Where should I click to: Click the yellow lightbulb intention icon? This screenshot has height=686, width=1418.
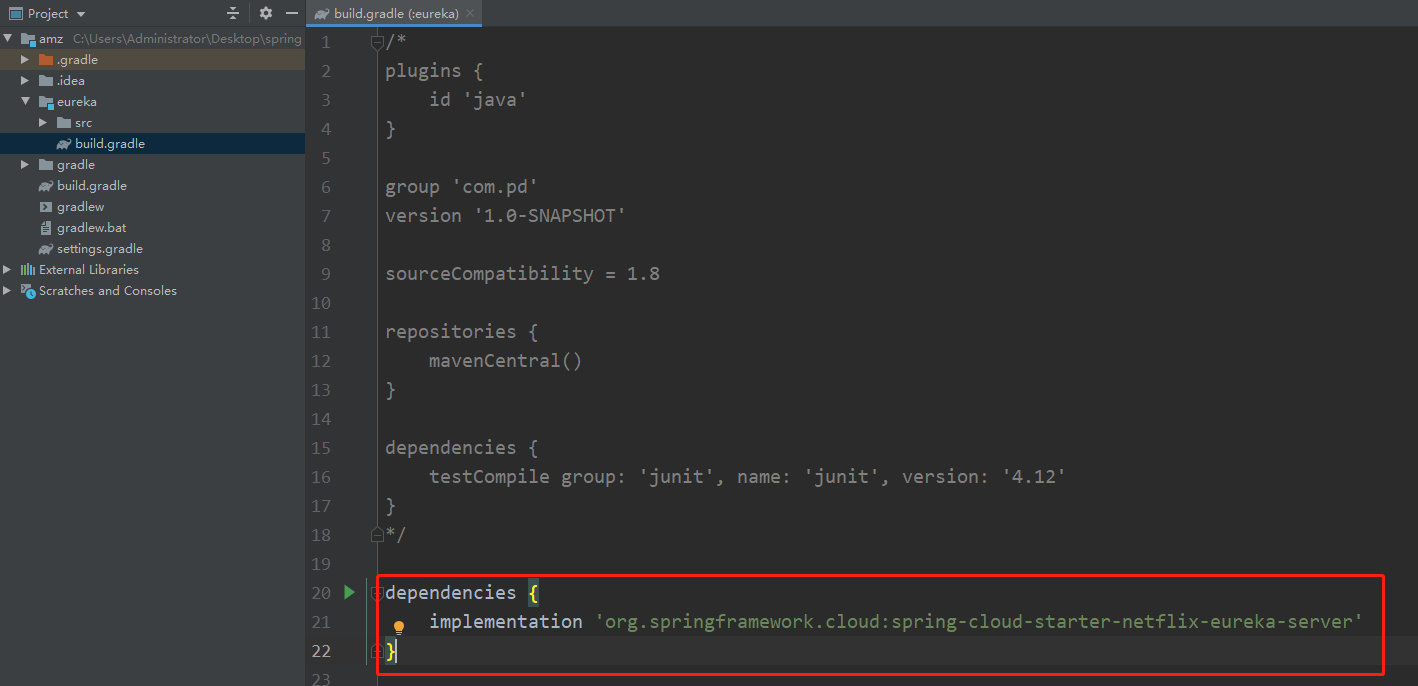(398, 628)
